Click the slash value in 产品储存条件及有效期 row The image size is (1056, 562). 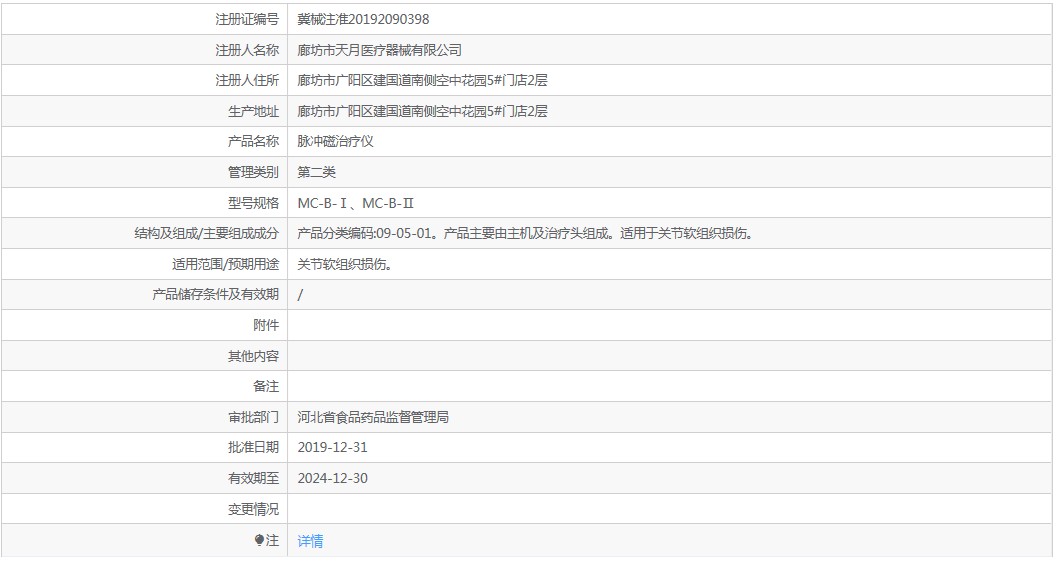[300, 295]
